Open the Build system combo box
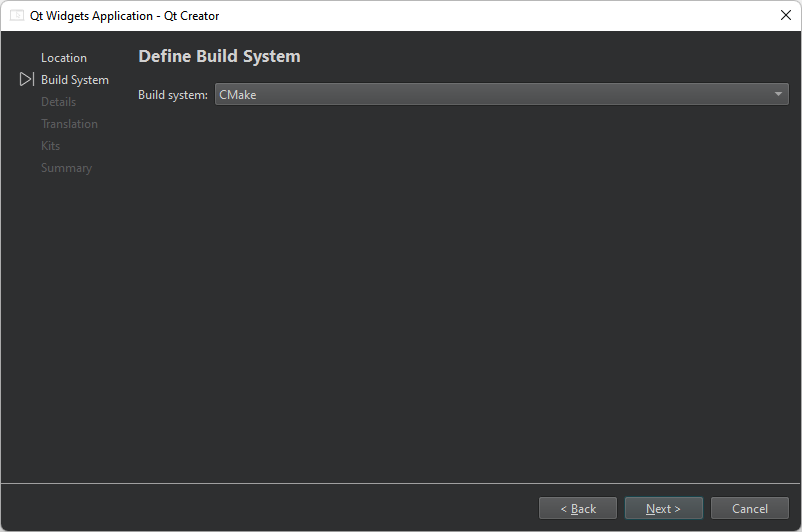 [x=500, y=94]
